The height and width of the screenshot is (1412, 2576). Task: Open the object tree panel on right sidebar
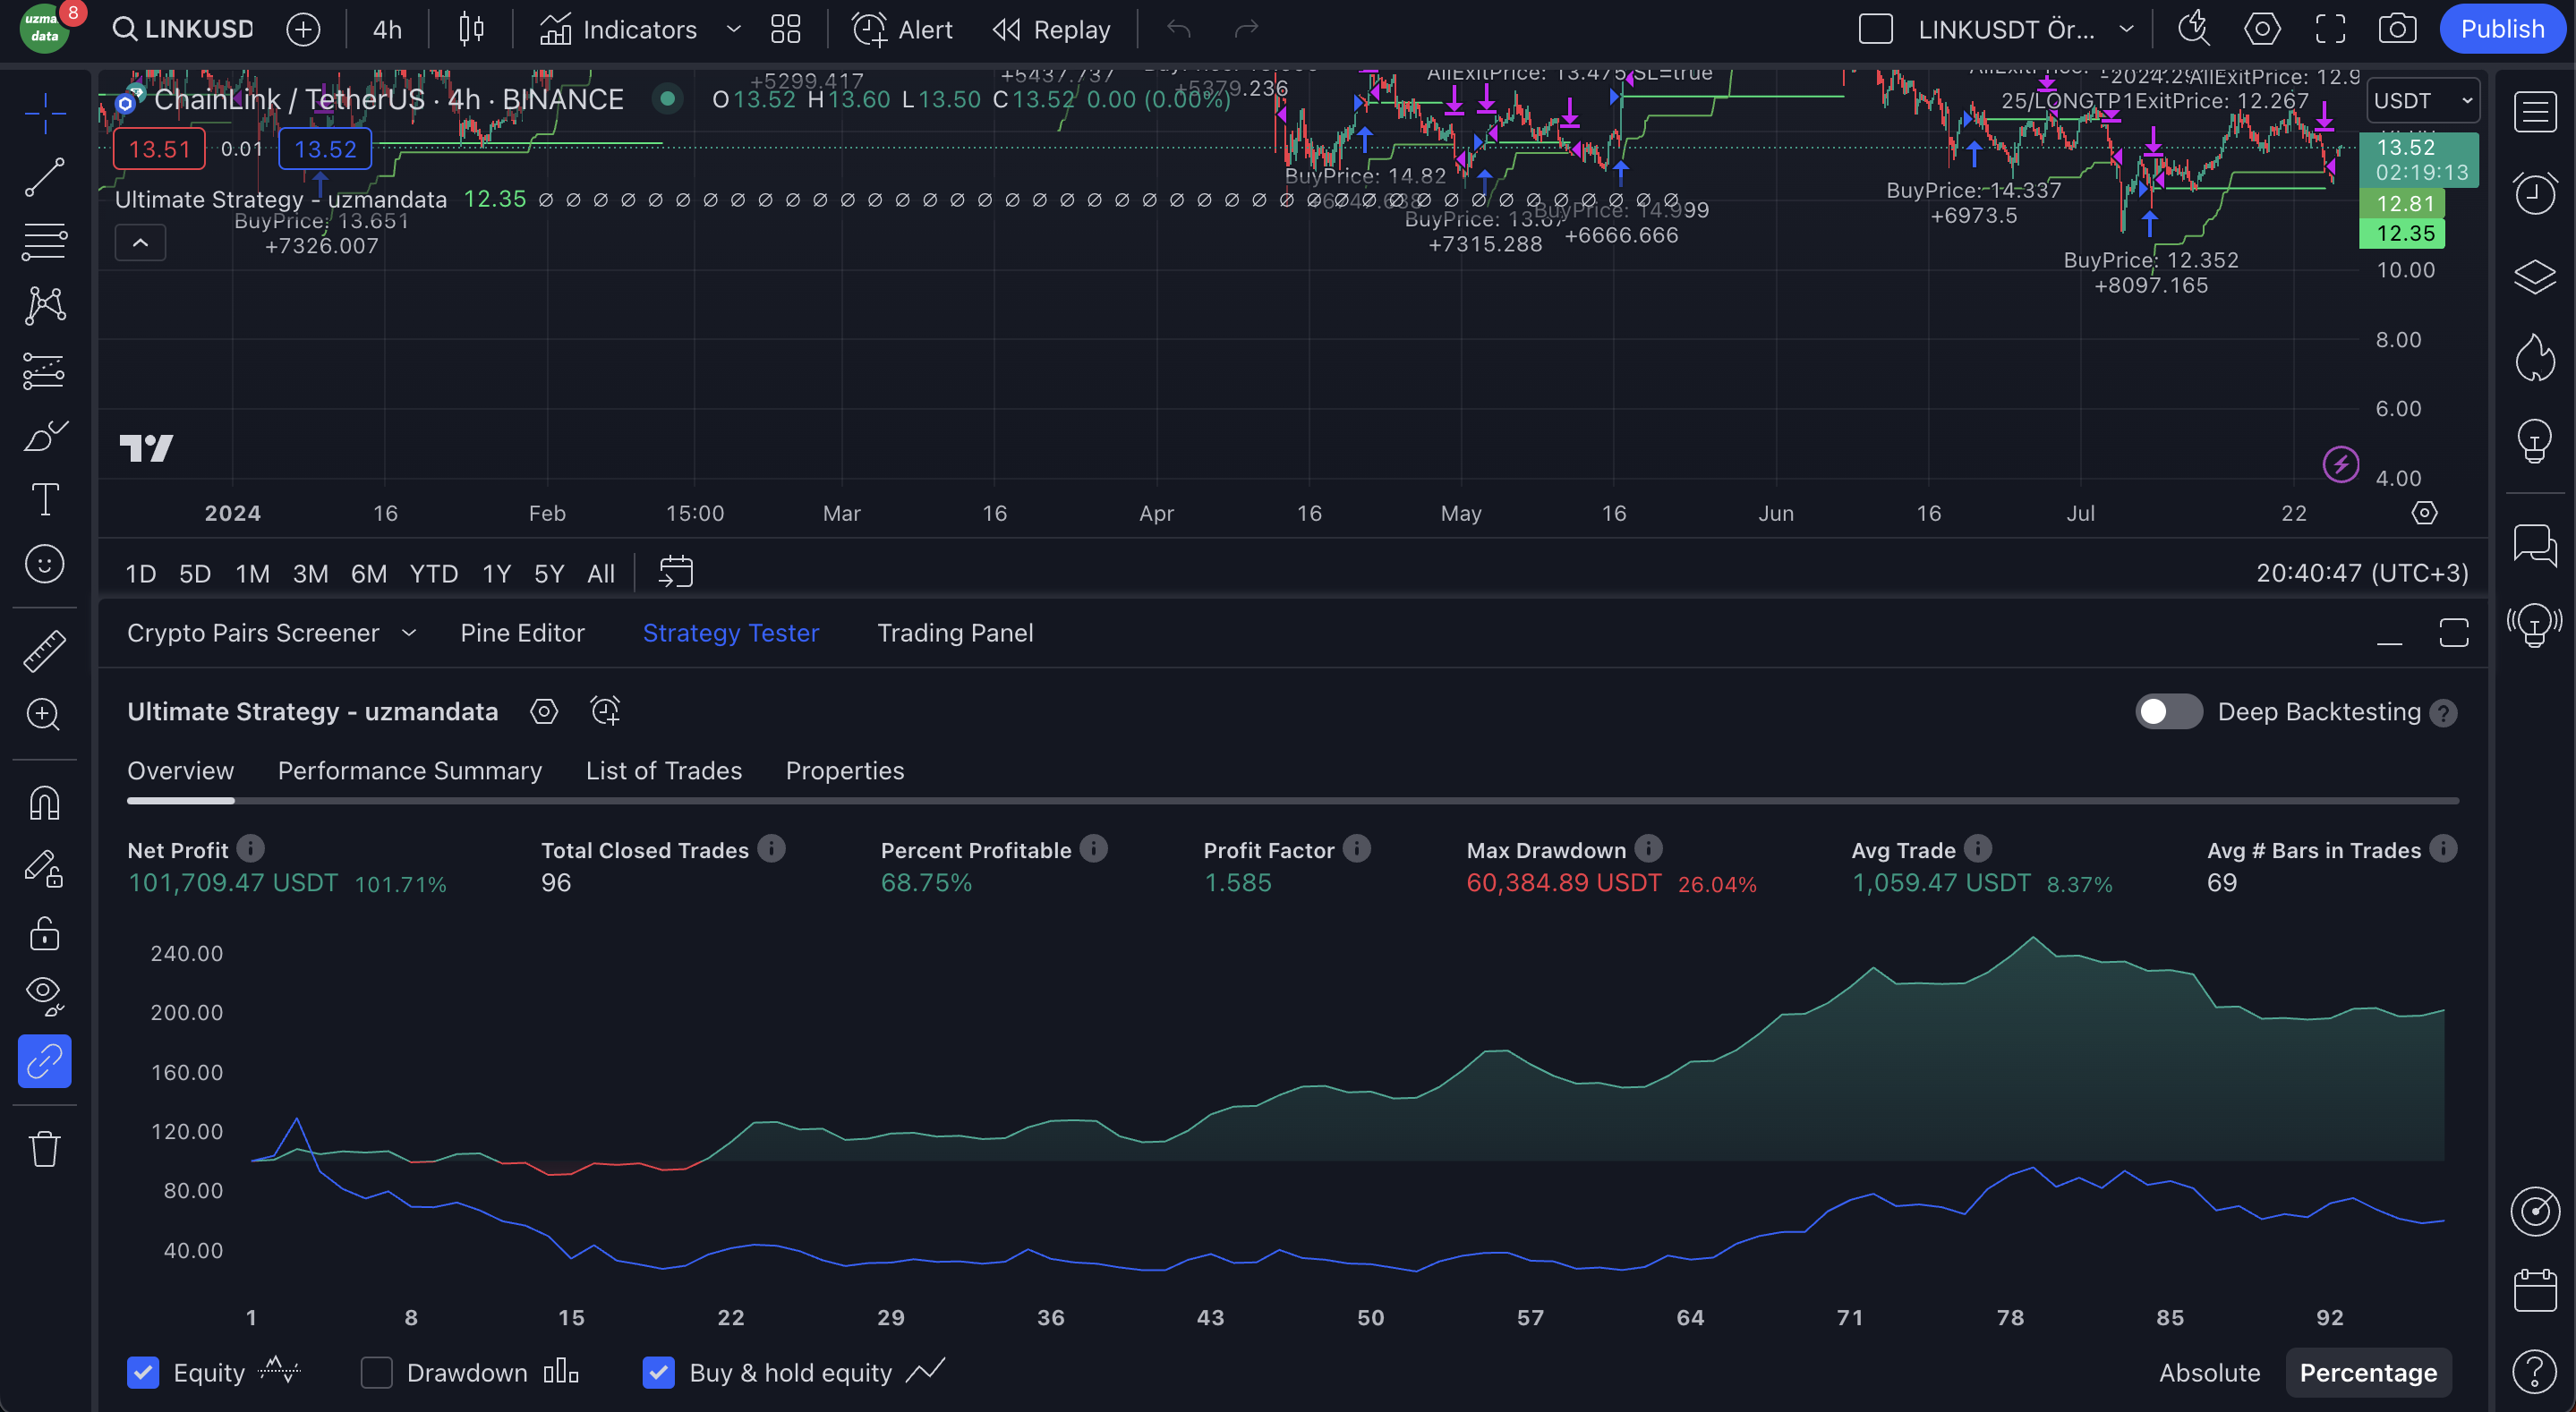tap(2535, 277)
